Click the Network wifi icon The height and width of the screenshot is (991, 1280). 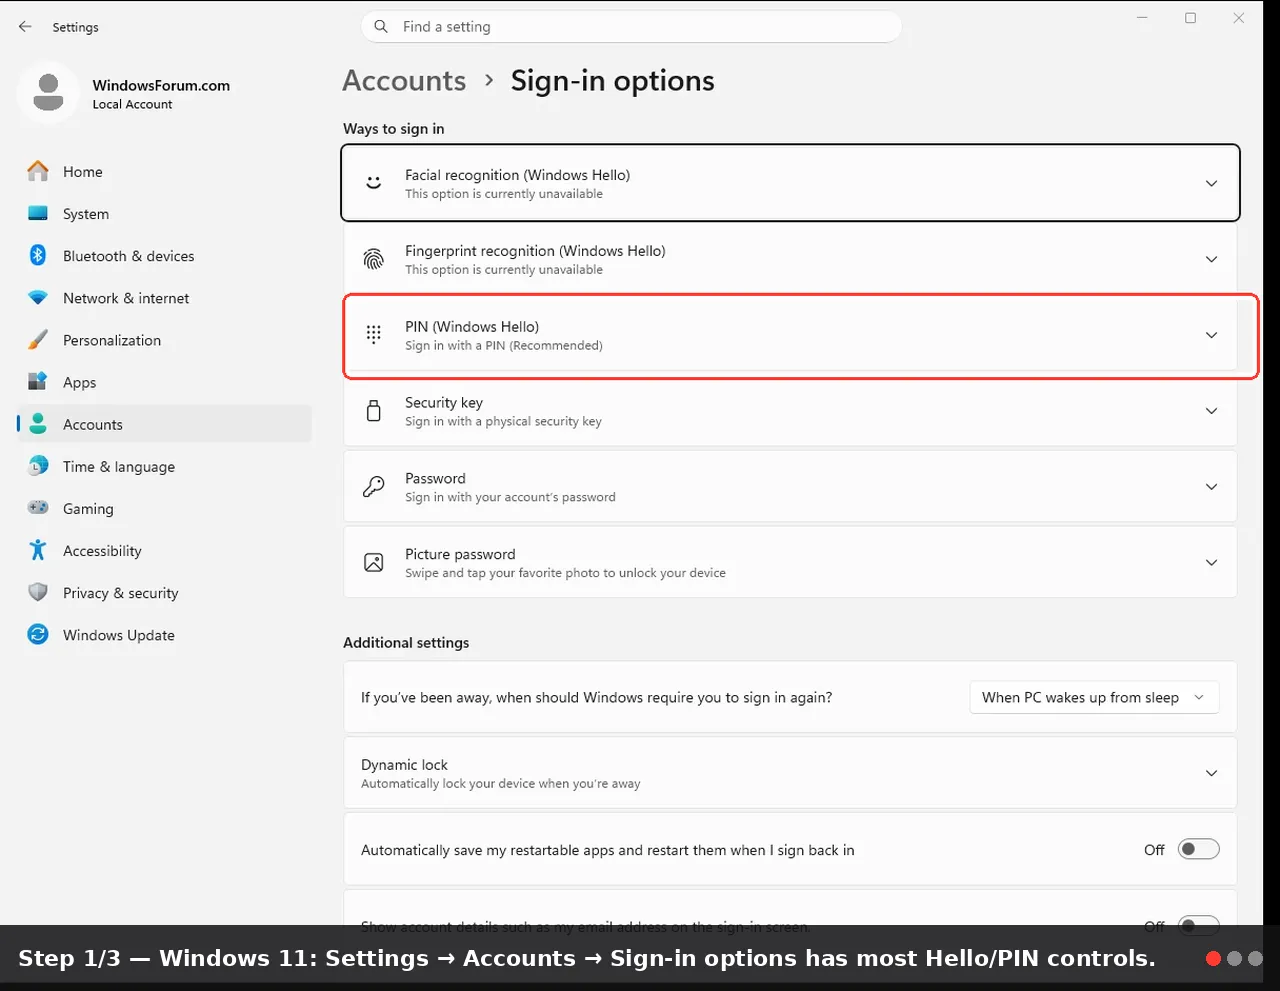(x=38, y=298)
